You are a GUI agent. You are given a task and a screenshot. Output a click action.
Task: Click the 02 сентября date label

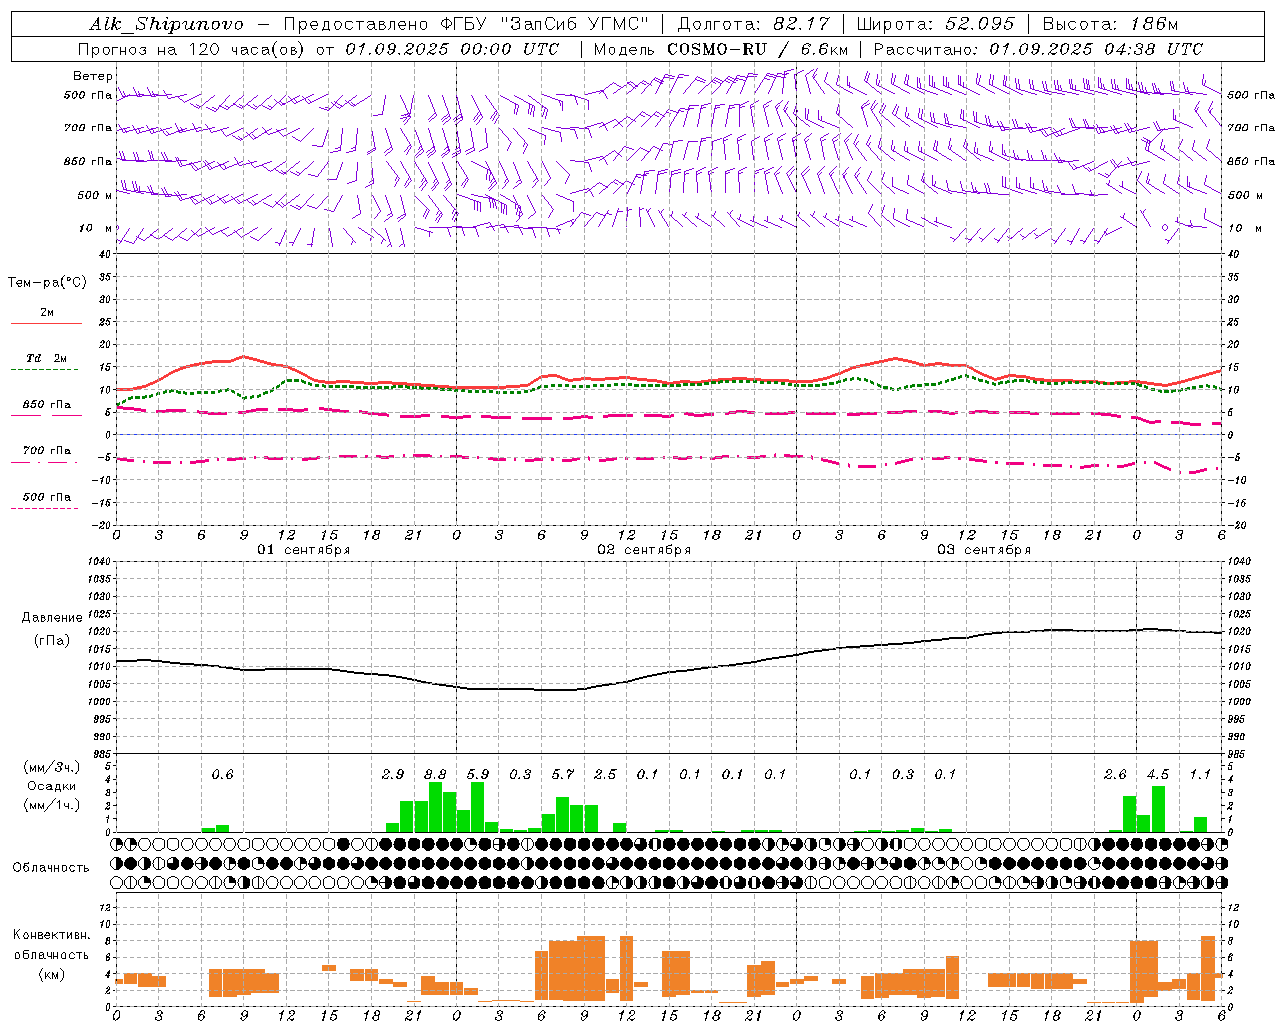pyautogui.click(x=644, y=550)
